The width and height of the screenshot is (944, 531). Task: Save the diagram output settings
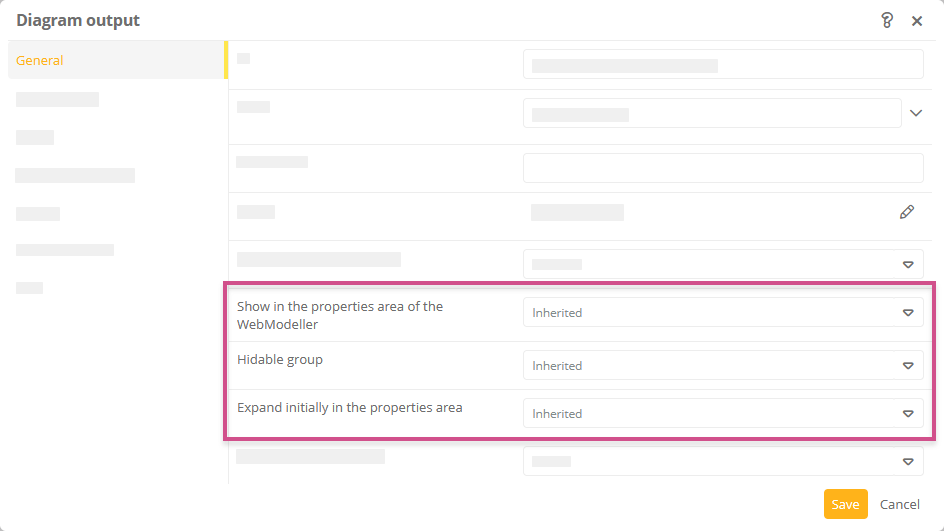pos(845,504)
